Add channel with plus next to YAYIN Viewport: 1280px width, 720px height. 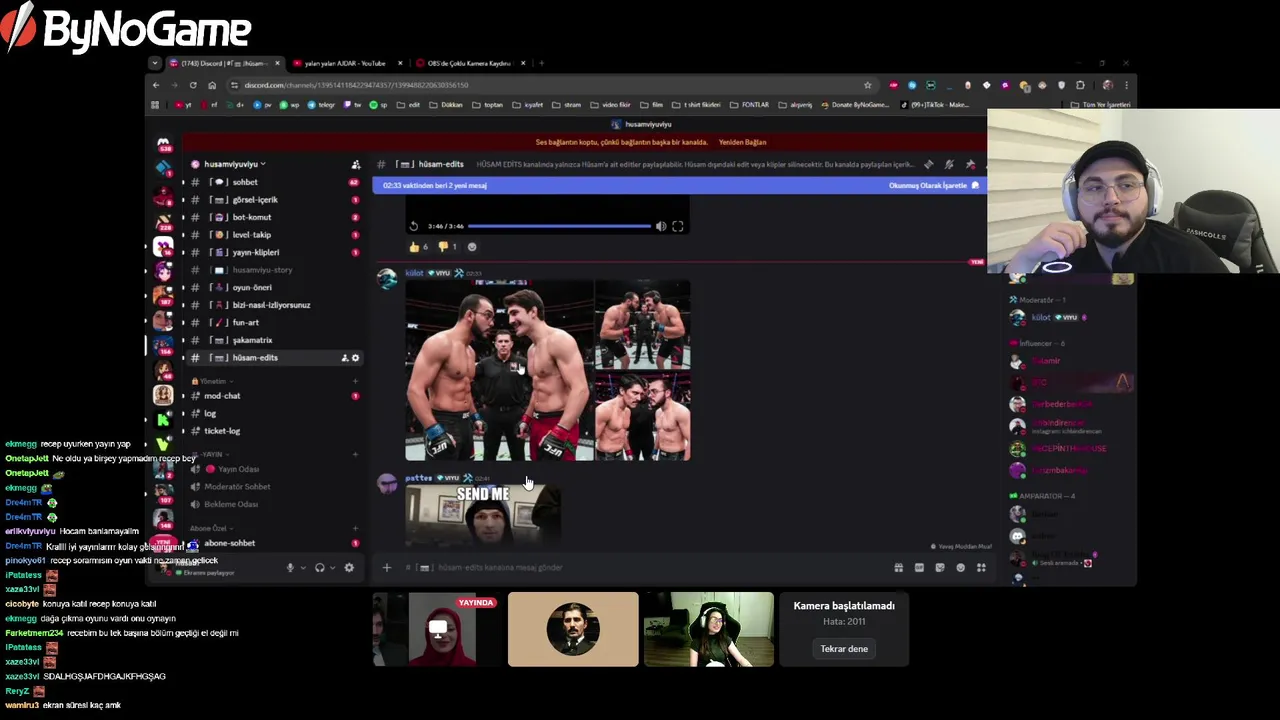click(355, 454)
